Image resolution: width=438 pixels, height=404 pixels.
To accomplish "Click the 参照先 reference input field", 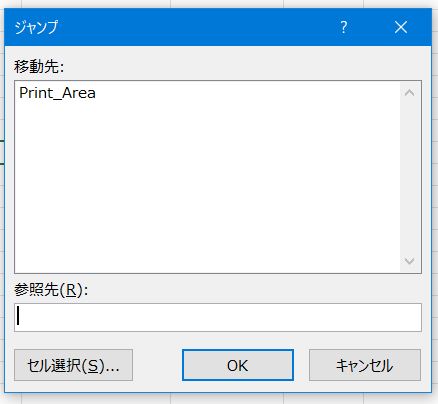I will pyautogui.click(x=218, y=317).
